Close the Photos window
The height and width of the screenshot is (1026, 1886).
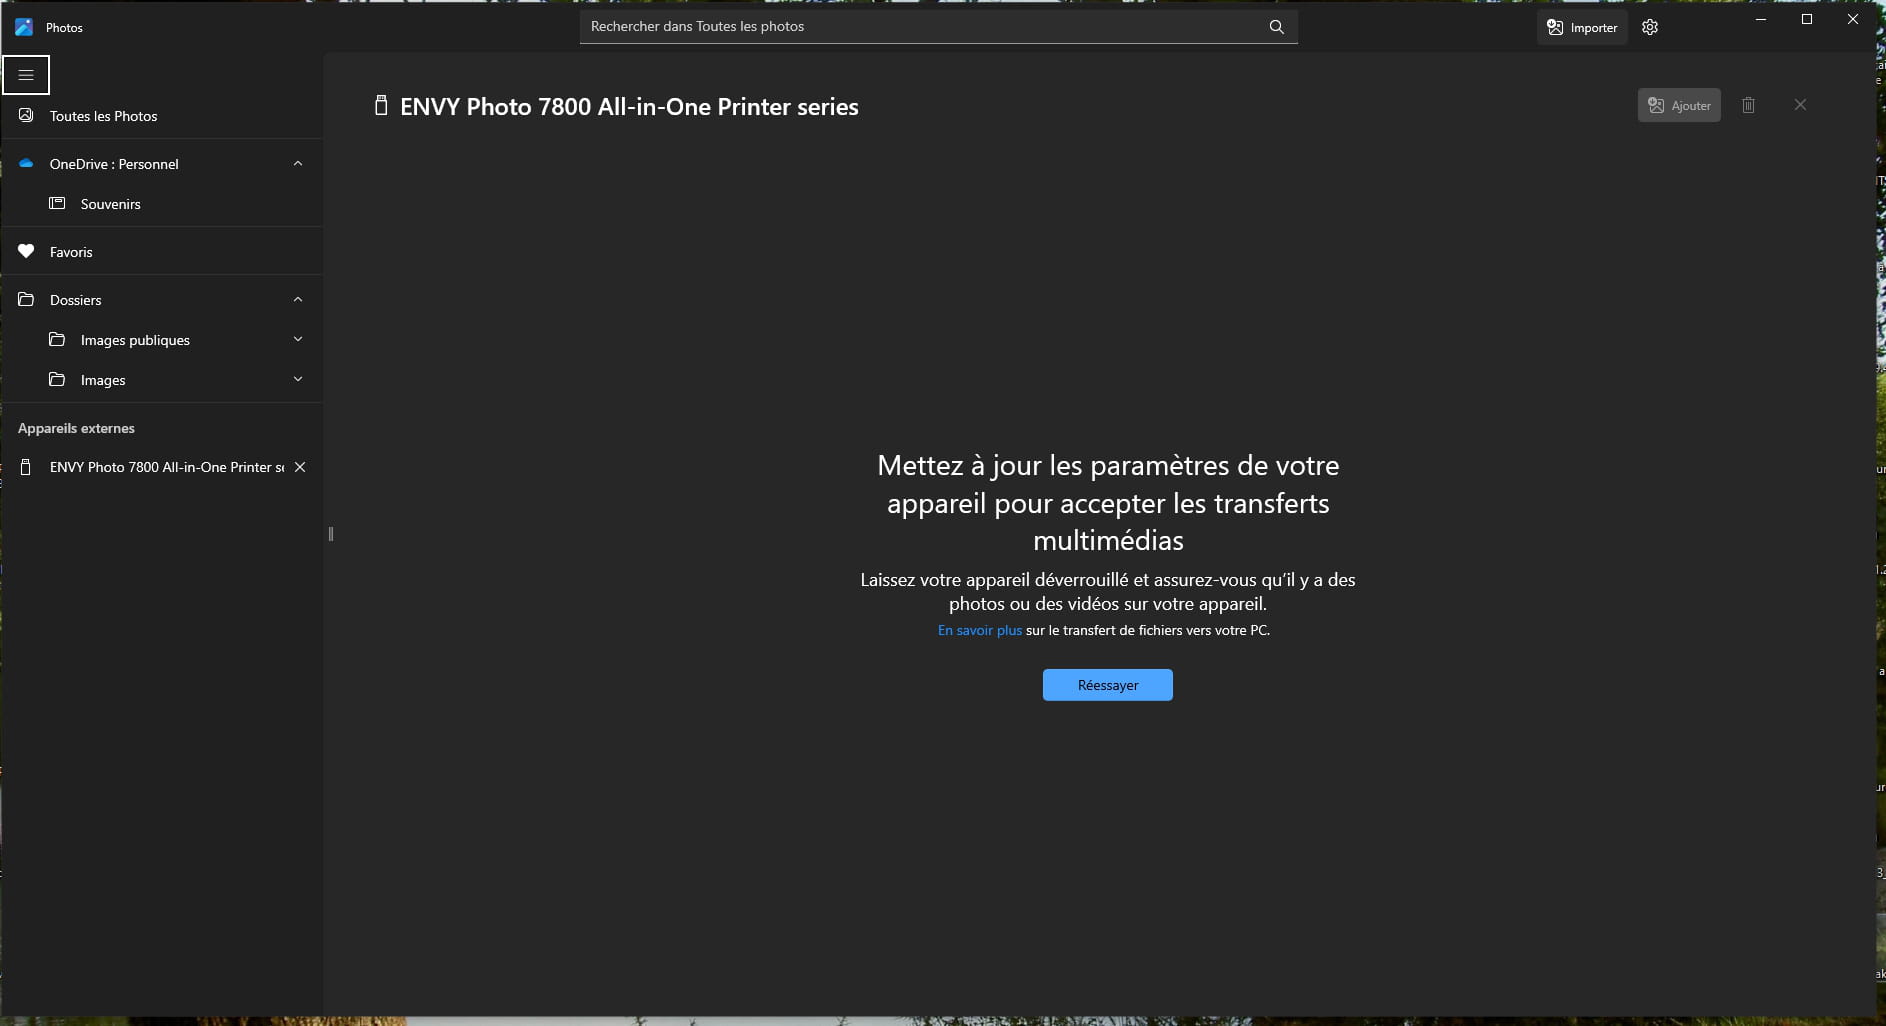[1853, 19]
